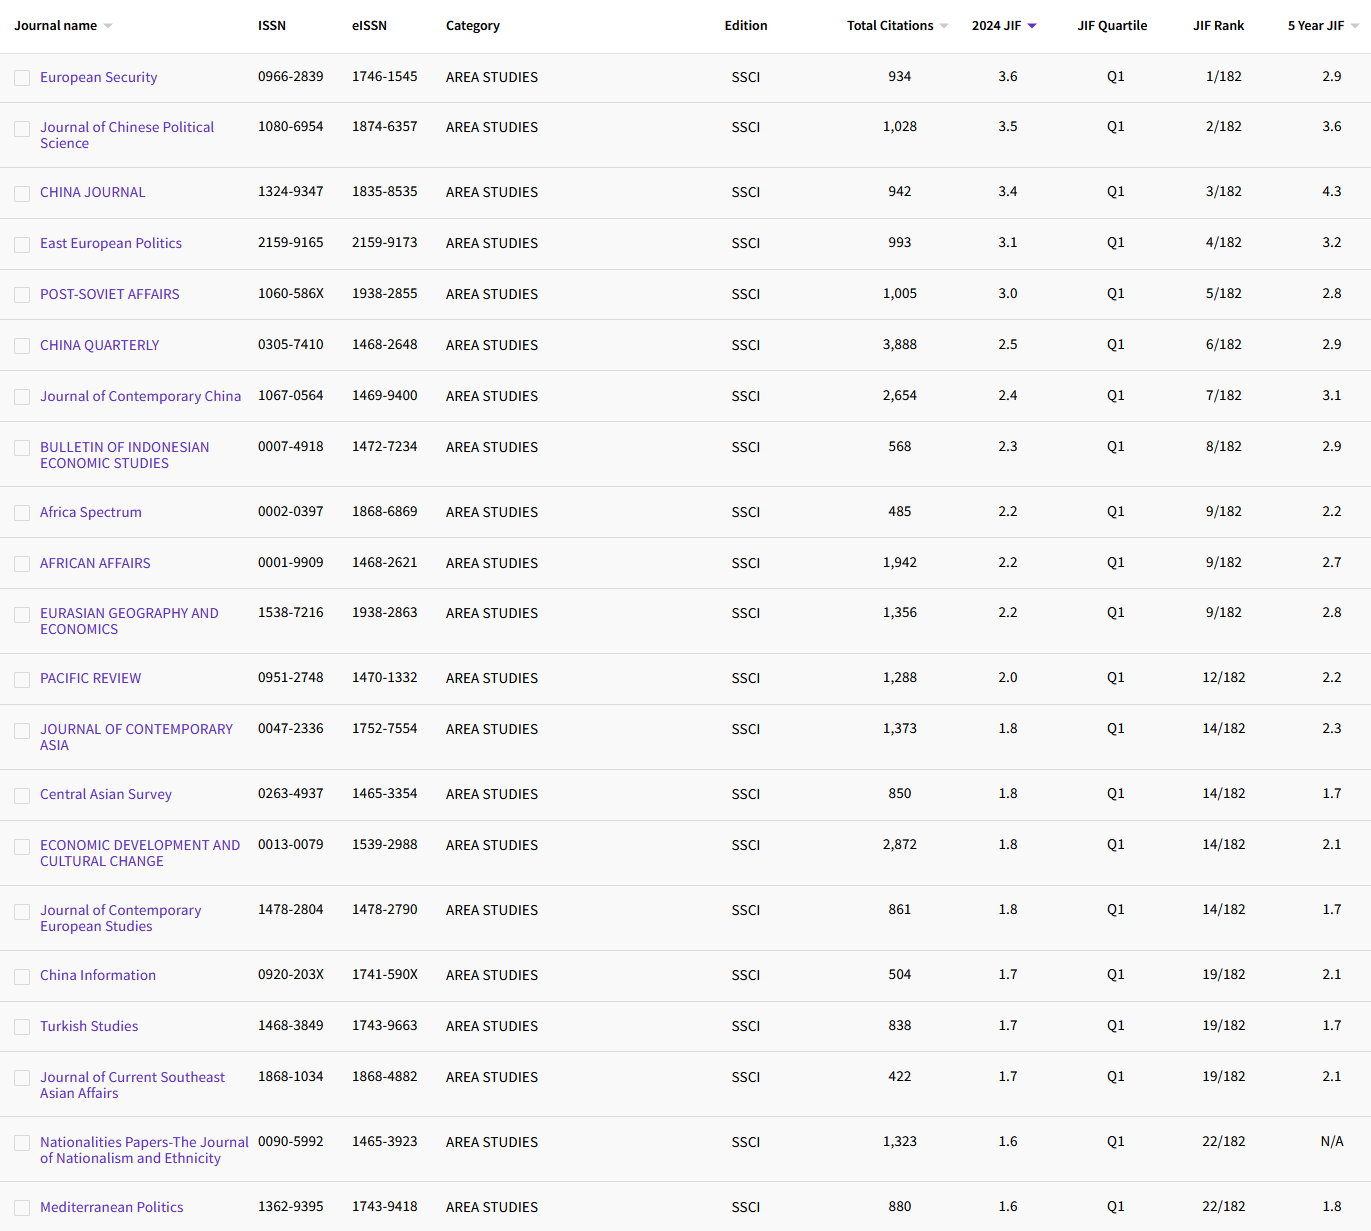Check East European Politics checkbox
1371x1231 pixels.
[x=22, y=245]
